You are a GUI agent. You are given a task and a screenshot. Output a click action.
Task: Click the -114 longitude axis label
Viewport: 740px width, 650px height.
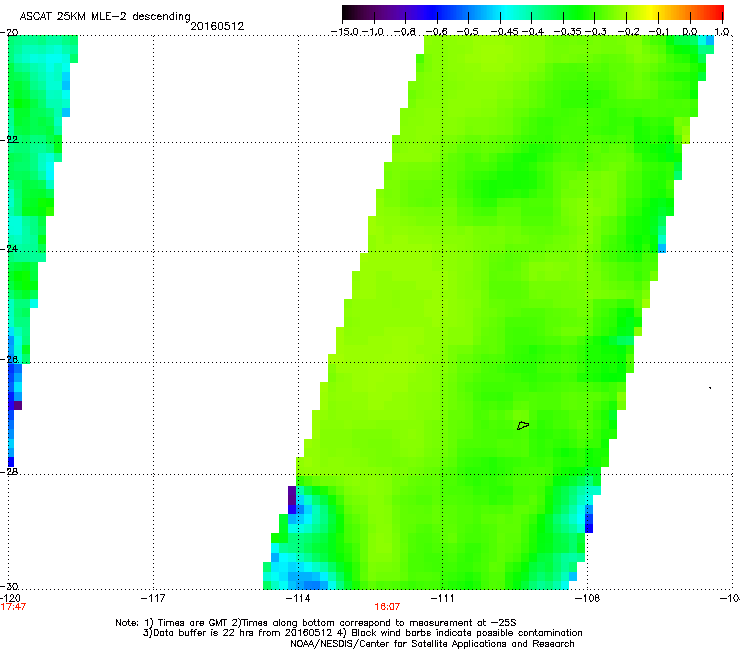pos(298,599)
